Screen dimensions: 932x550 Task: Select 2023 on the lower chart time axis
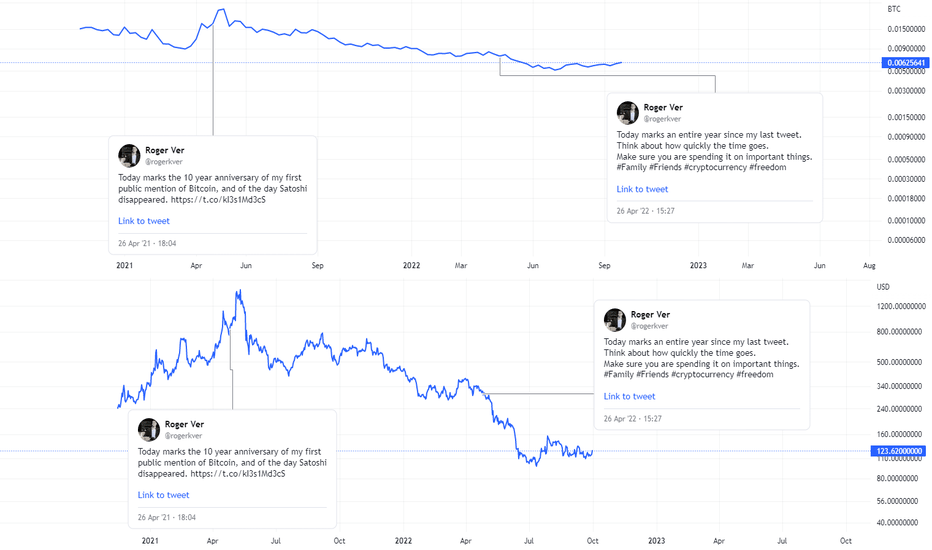[x=656, y=541]
